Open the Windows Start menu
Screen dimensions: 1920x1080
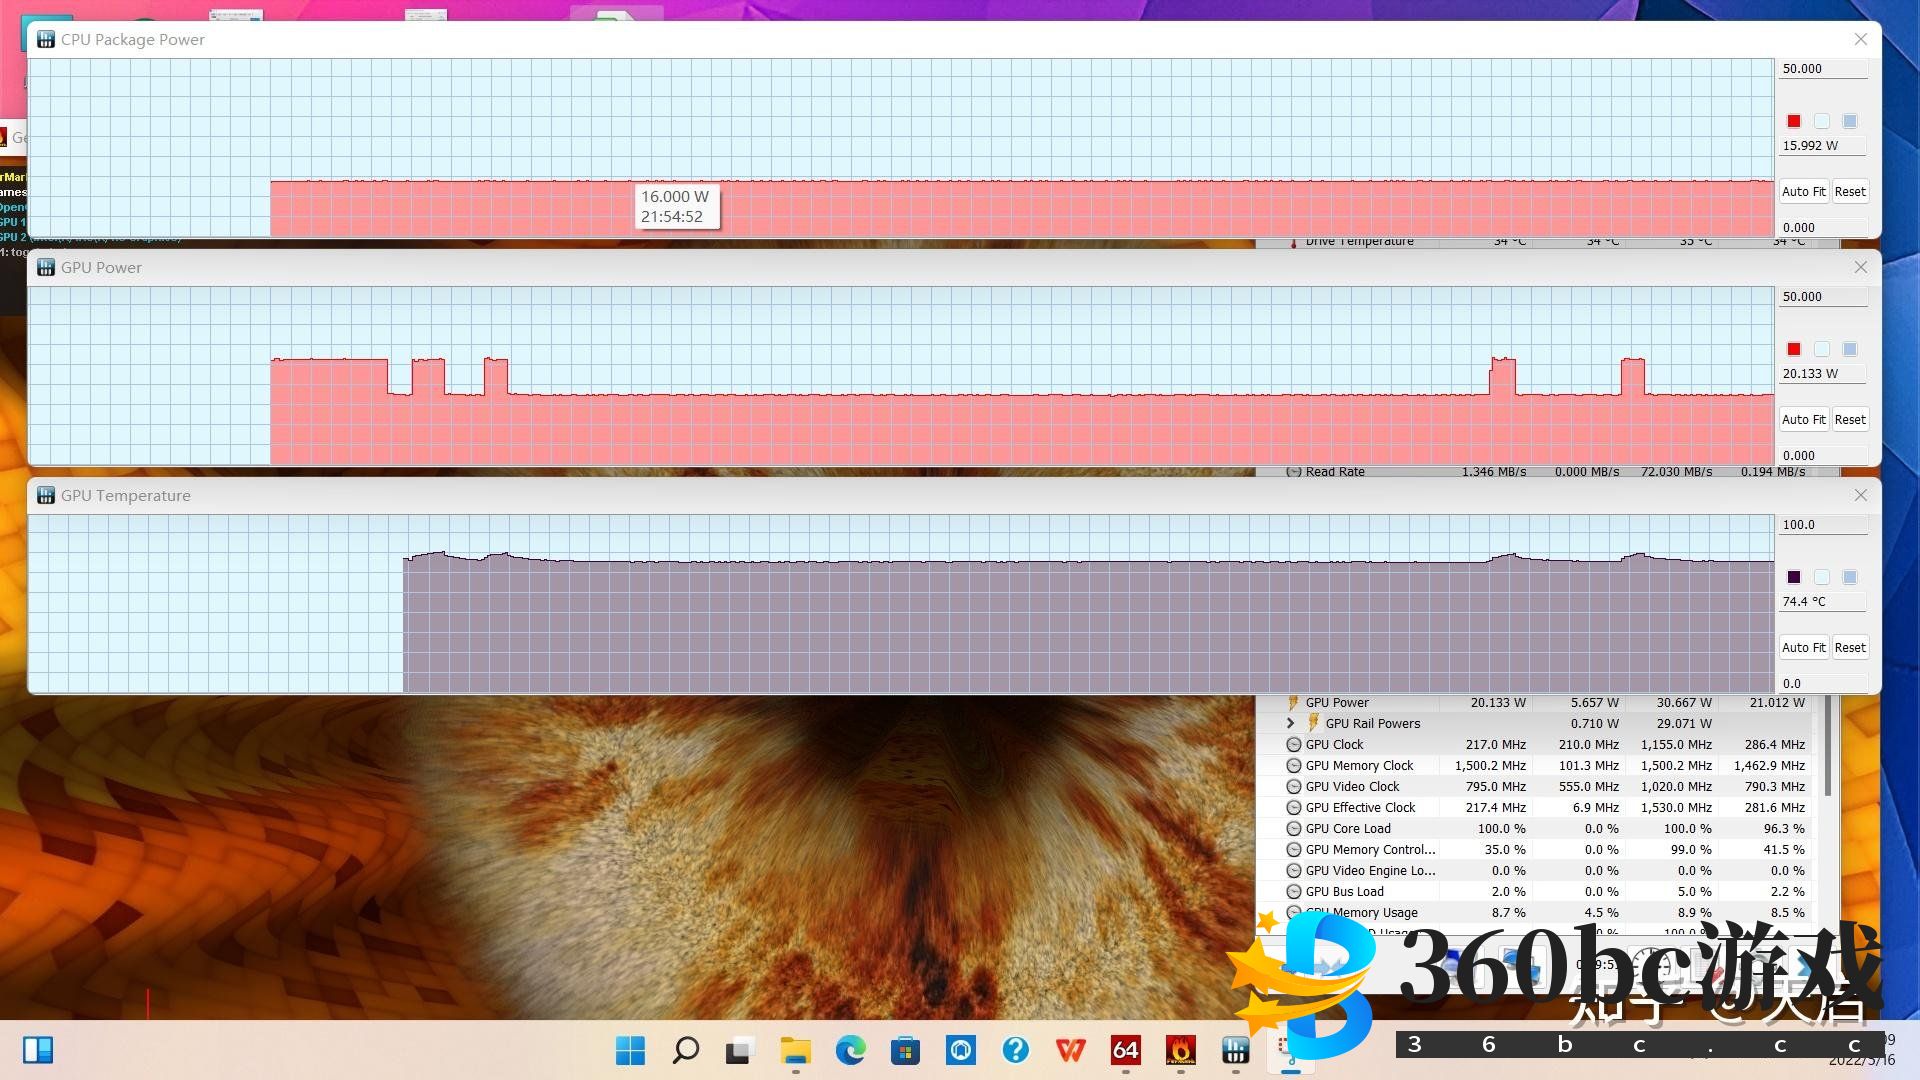pyautogui.click(x=630, y=1050)
